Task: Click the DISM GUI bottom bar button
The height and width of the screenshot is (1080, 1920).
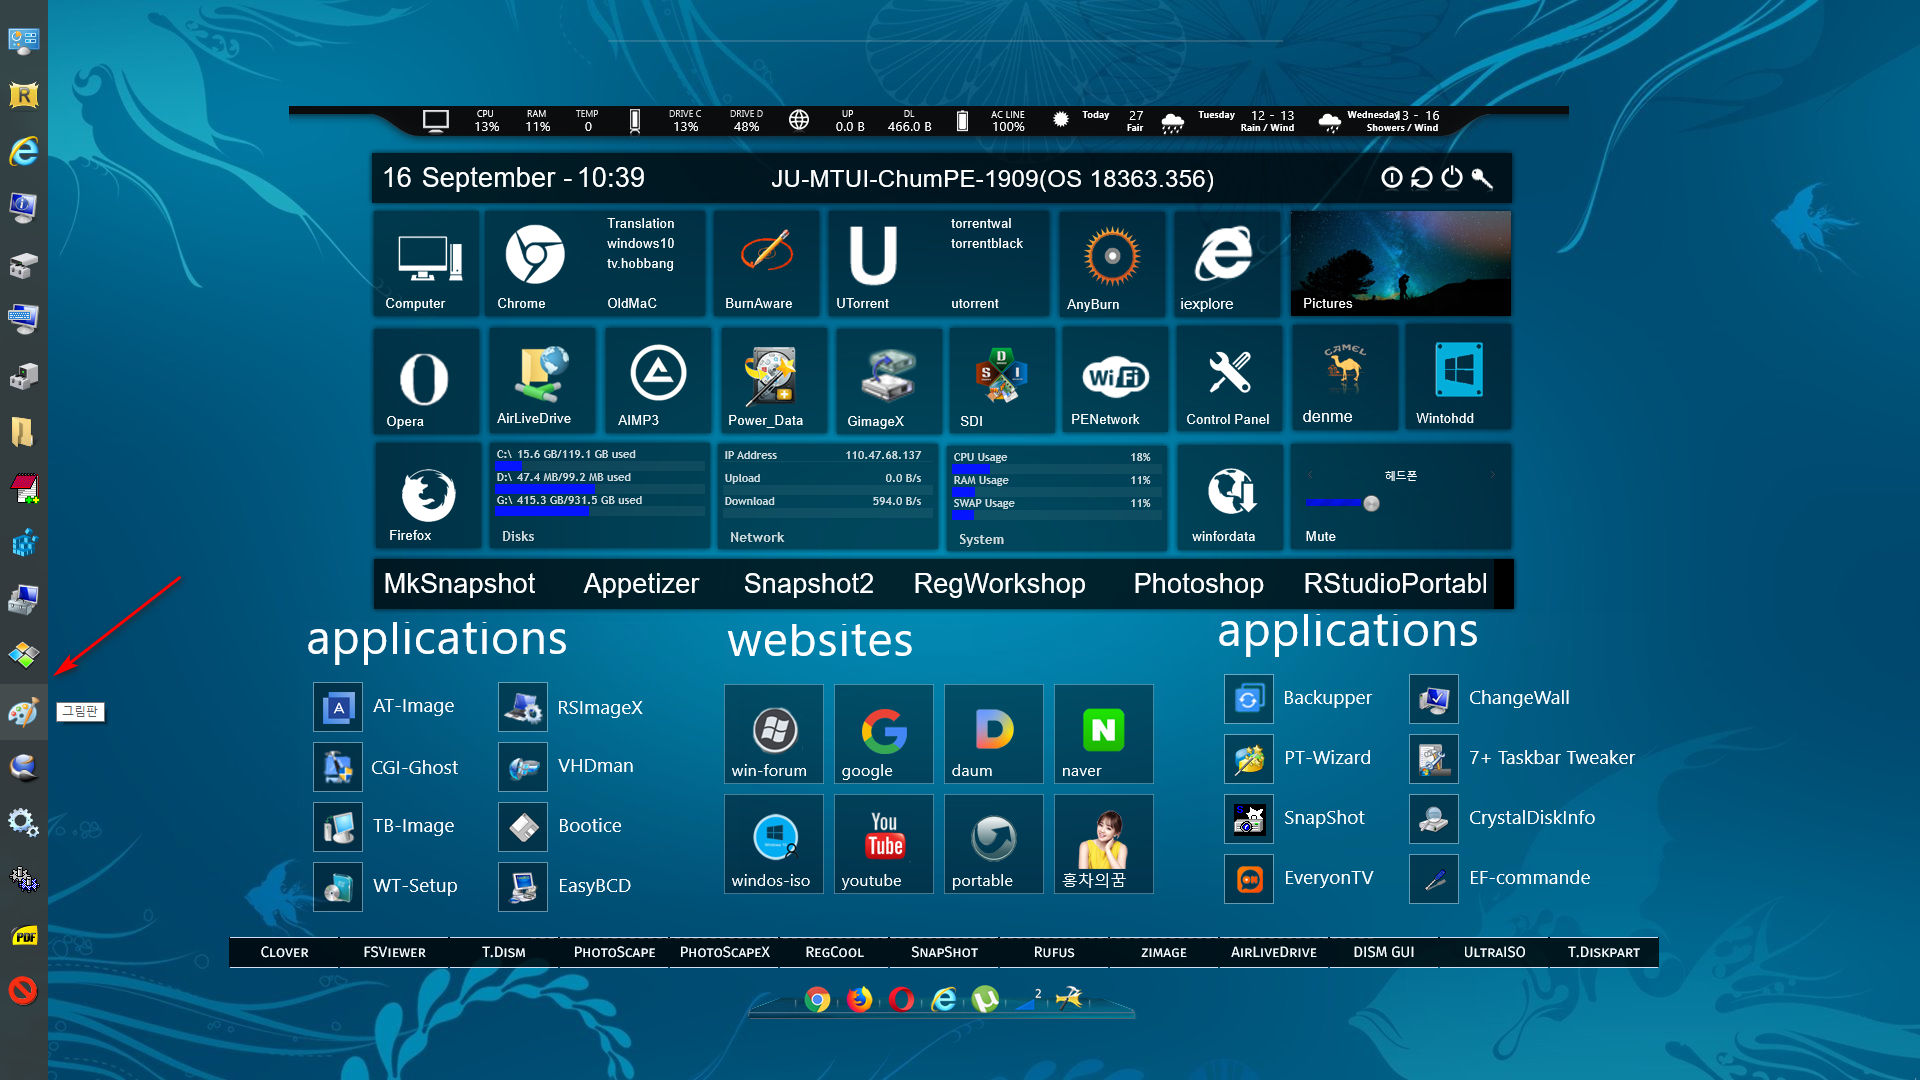Action: point(1384,952)
